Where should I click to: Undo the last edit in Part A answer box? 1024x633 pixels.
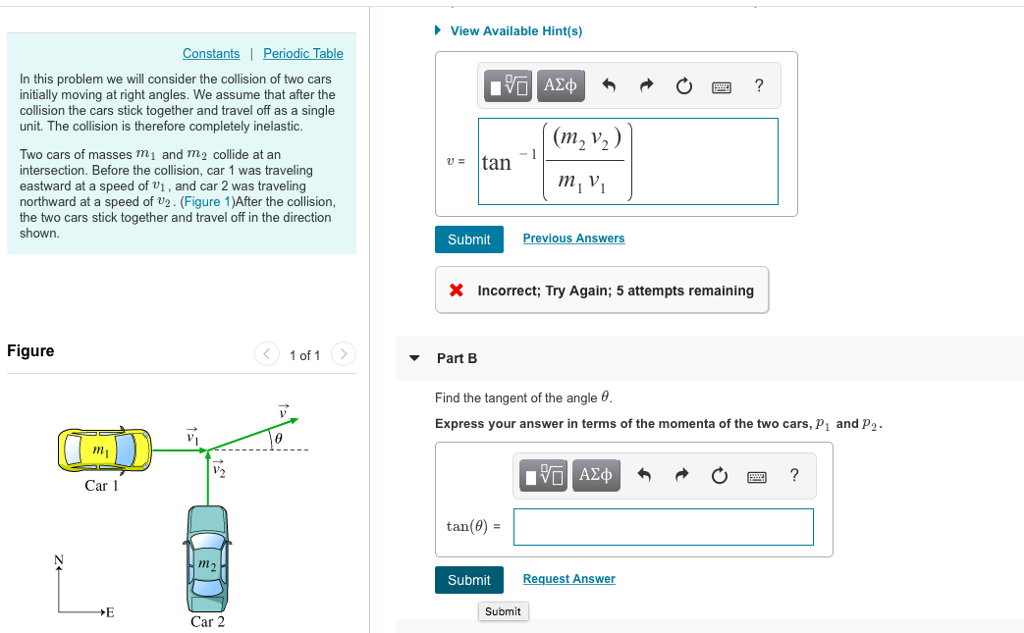click(x=608, y=85)
